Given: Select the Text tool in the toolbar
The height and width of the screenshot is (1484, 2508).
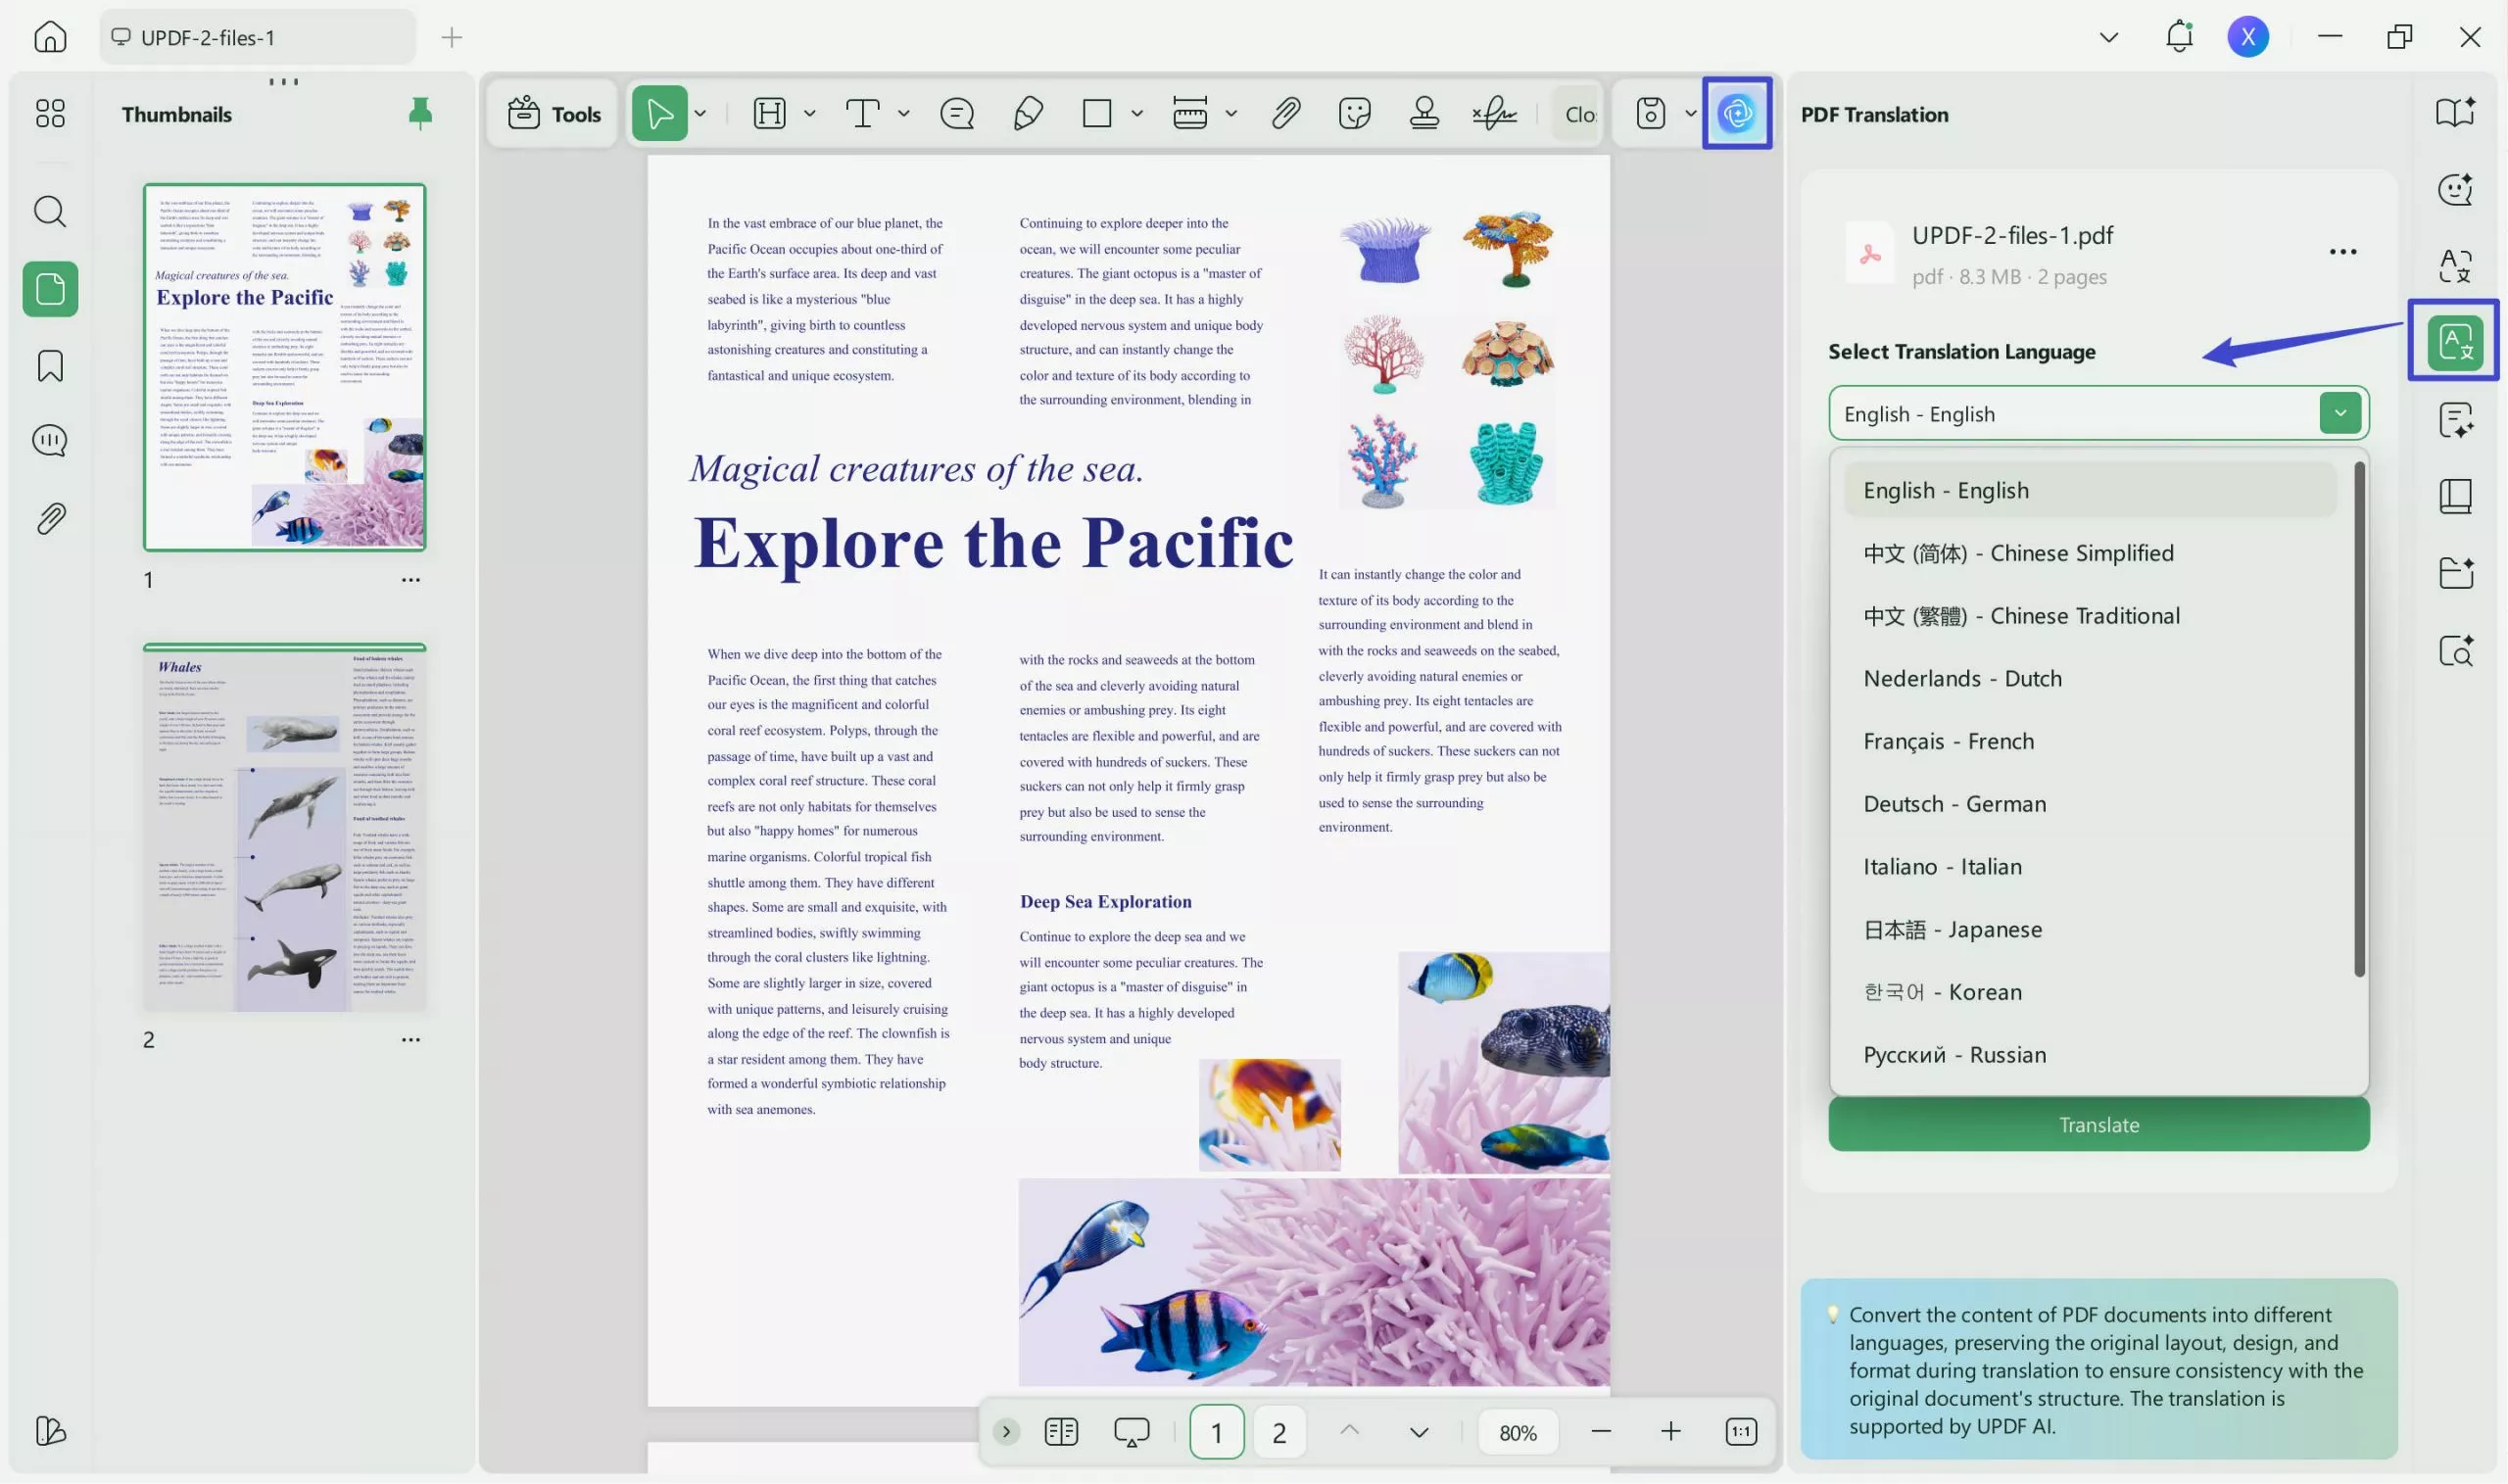Looking at the screenshot, I should 863,112.
